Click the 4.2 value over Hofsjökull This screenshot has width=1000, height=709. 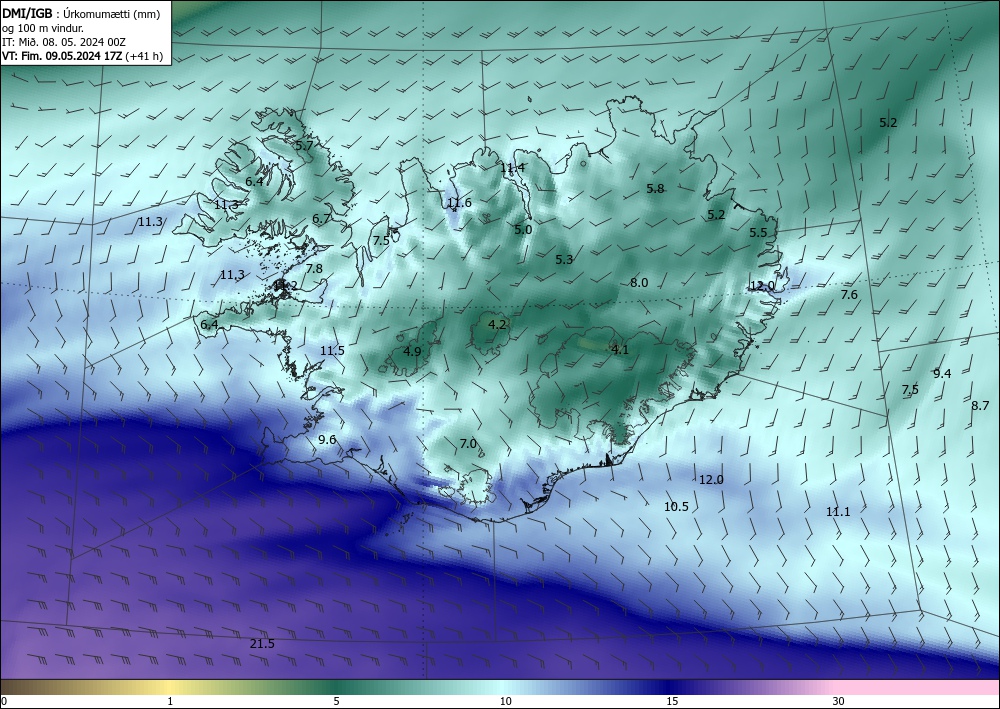(x=497, y=325)
